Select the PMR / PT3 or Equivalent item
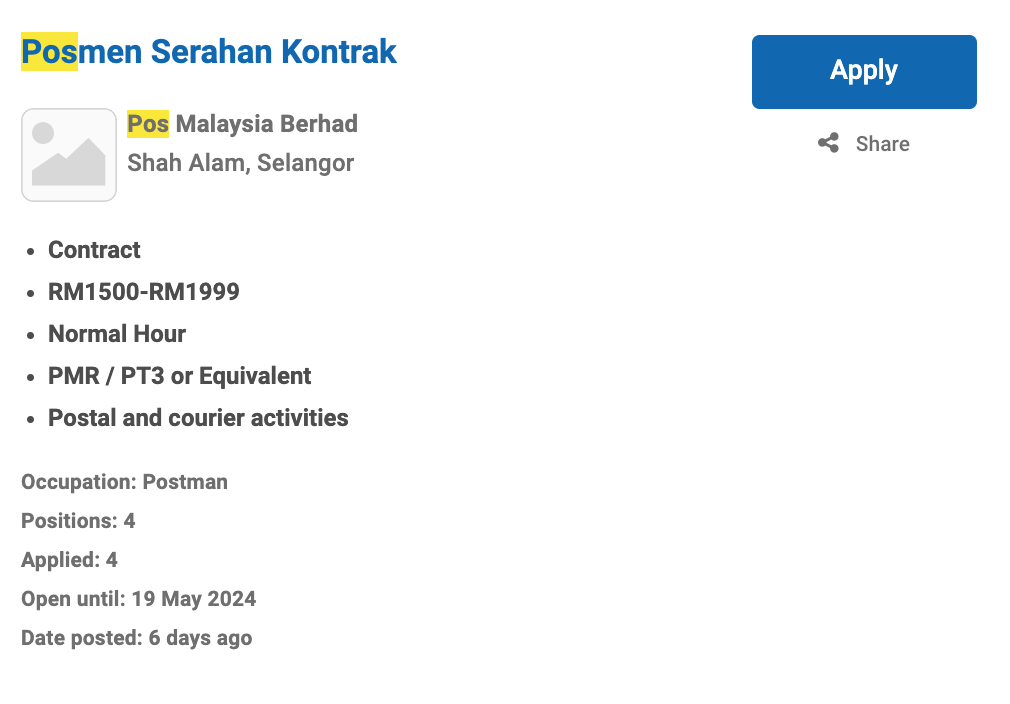 (180, 376)
